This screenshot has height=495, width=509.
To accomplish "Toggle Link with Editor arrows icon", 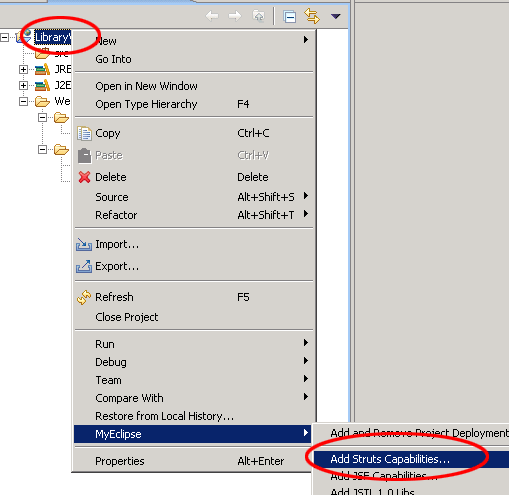I will point(312,16).
